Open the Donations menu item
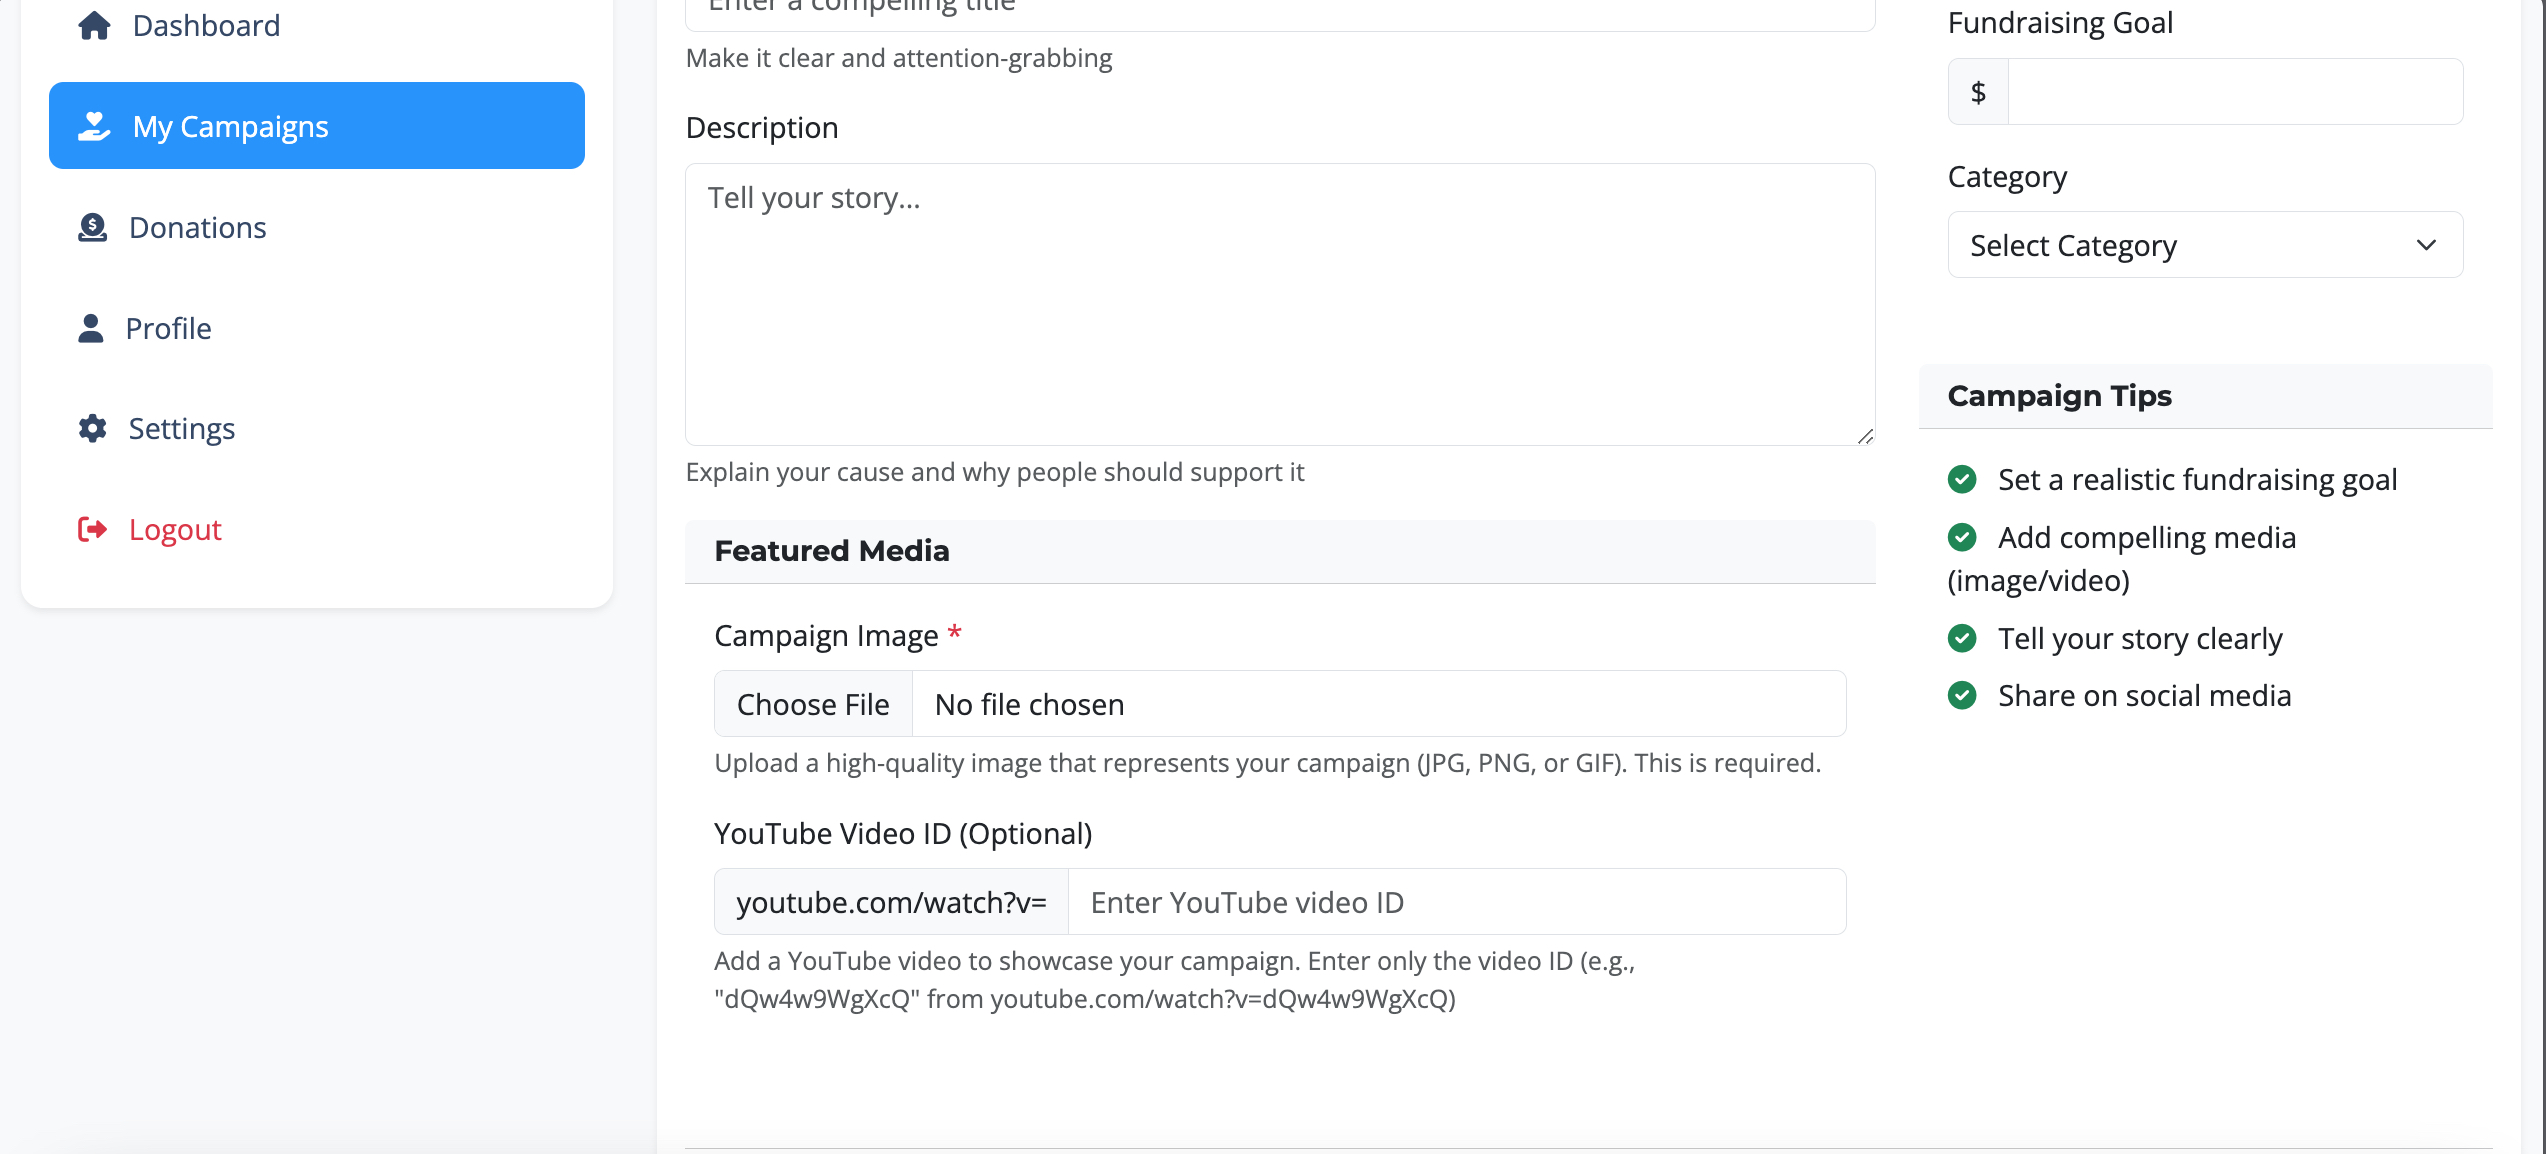2546x1154 pixels. pos(197,227)
